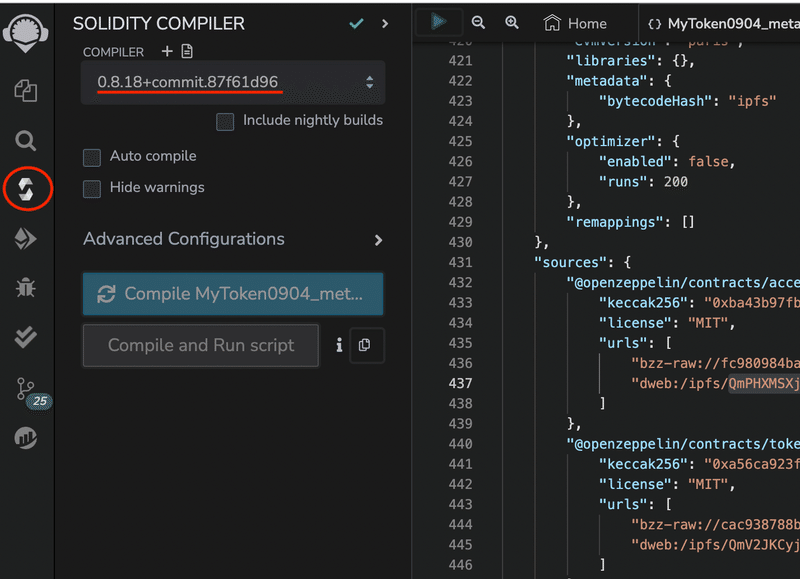The width and height of the screenshot is (800, 579).
Task: Open the Remix home logo icon
Action: [x=26, y=33]
